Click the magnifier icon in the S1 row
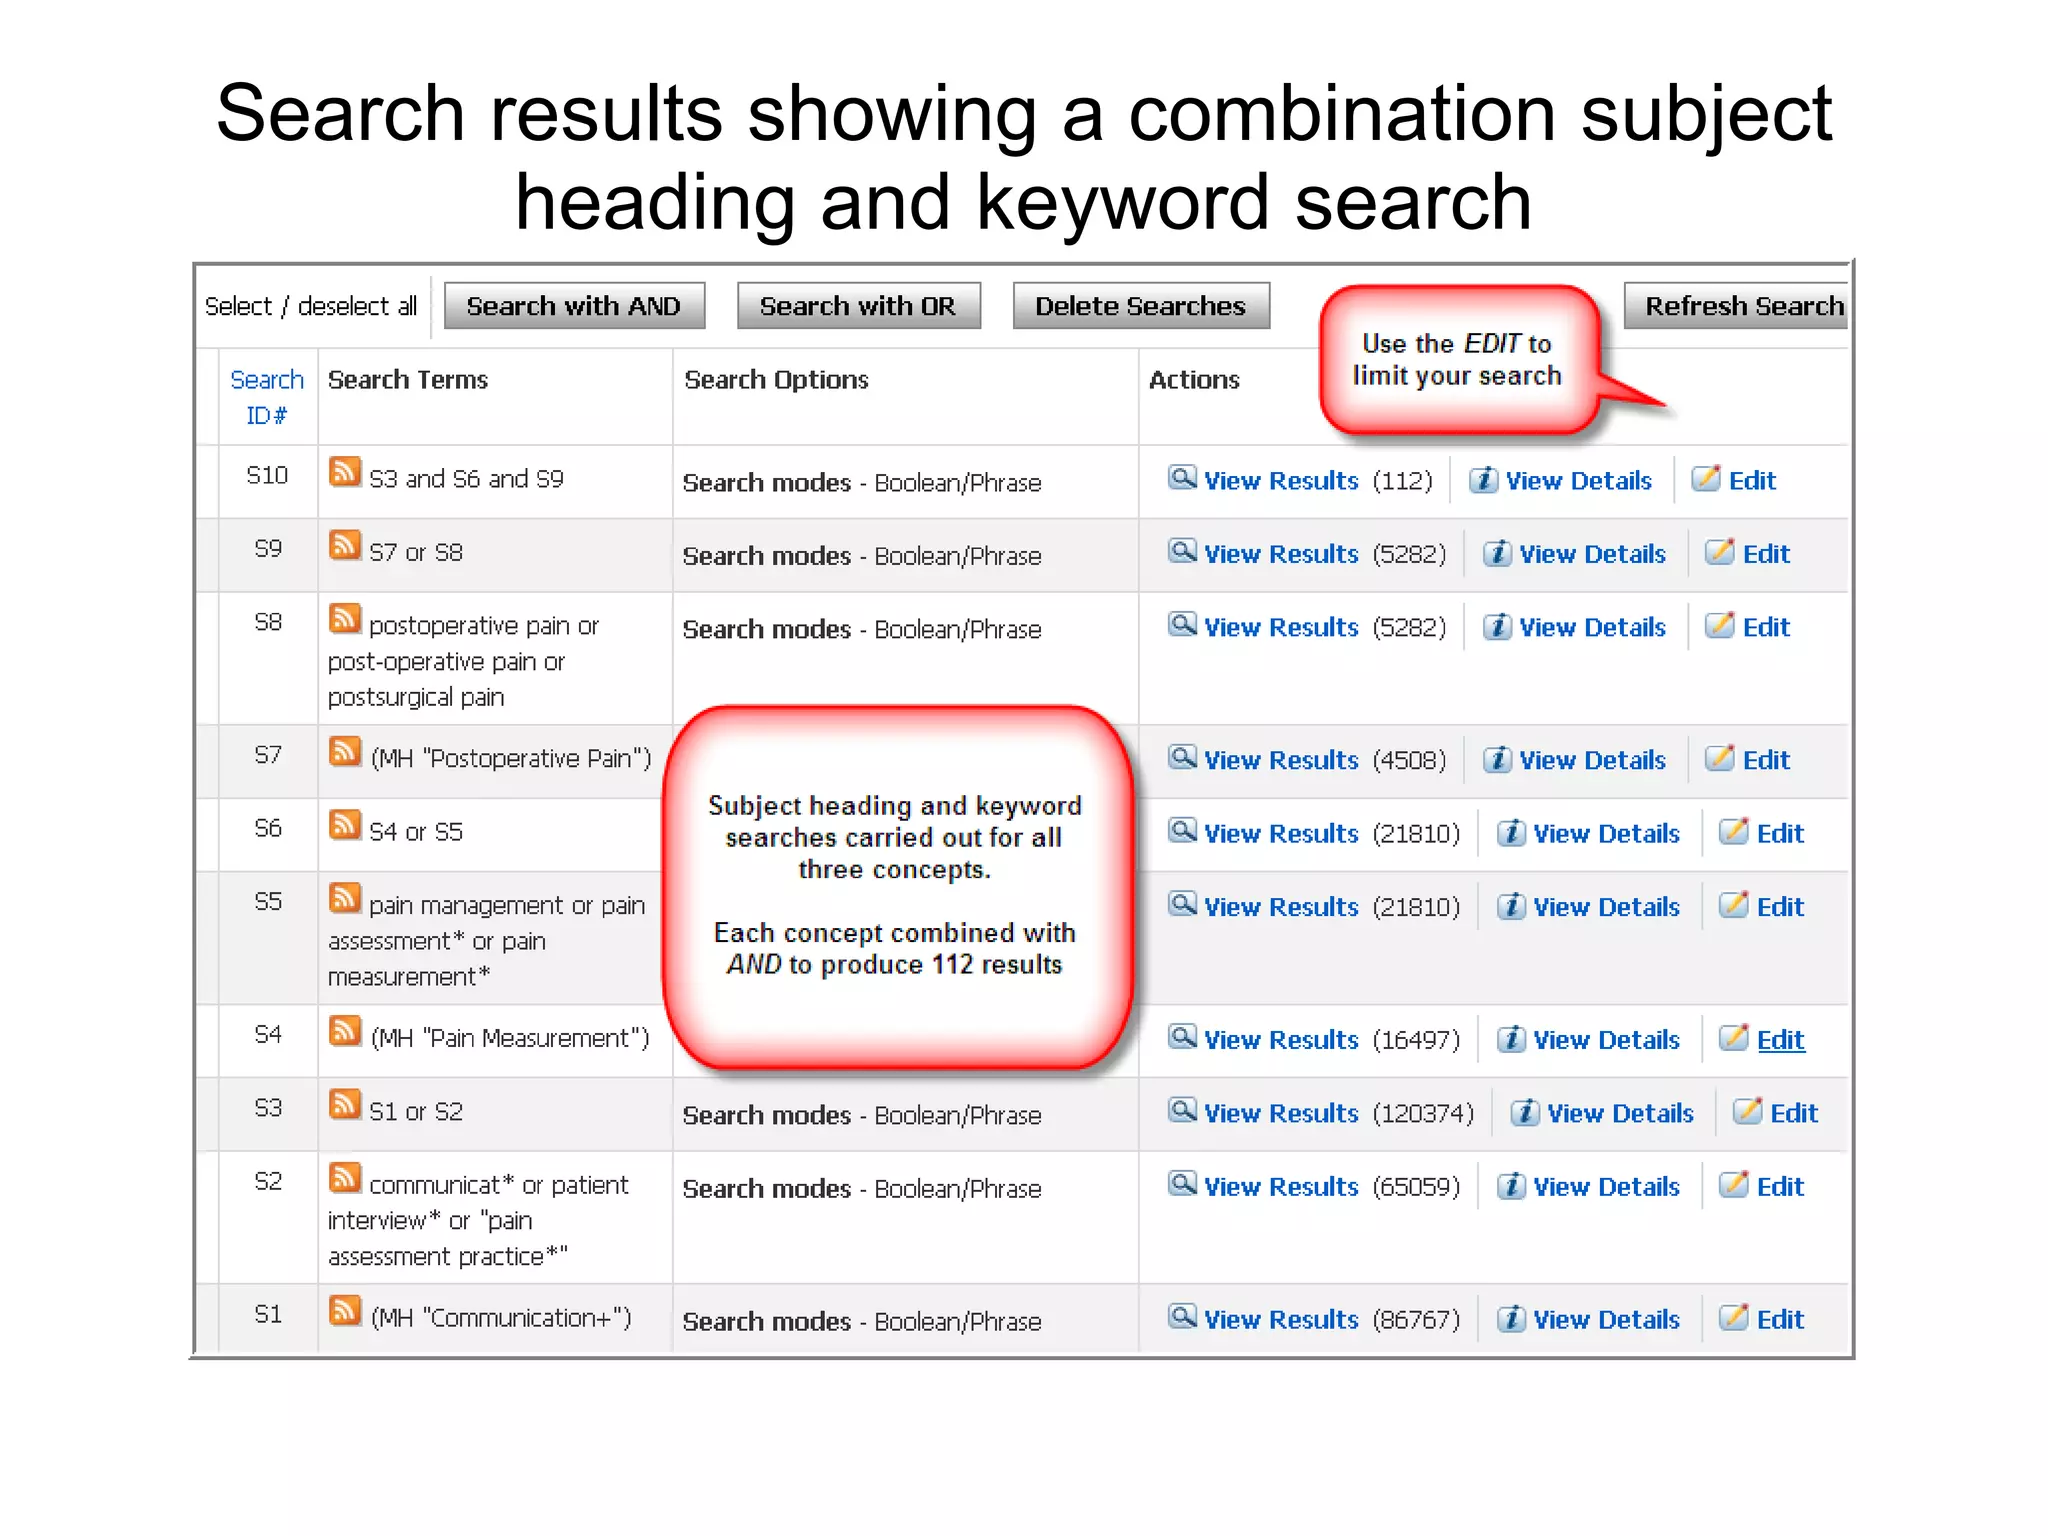Viewport: 2048px width, 1536px height. pyautogui.click(x=1182, y=1317)
